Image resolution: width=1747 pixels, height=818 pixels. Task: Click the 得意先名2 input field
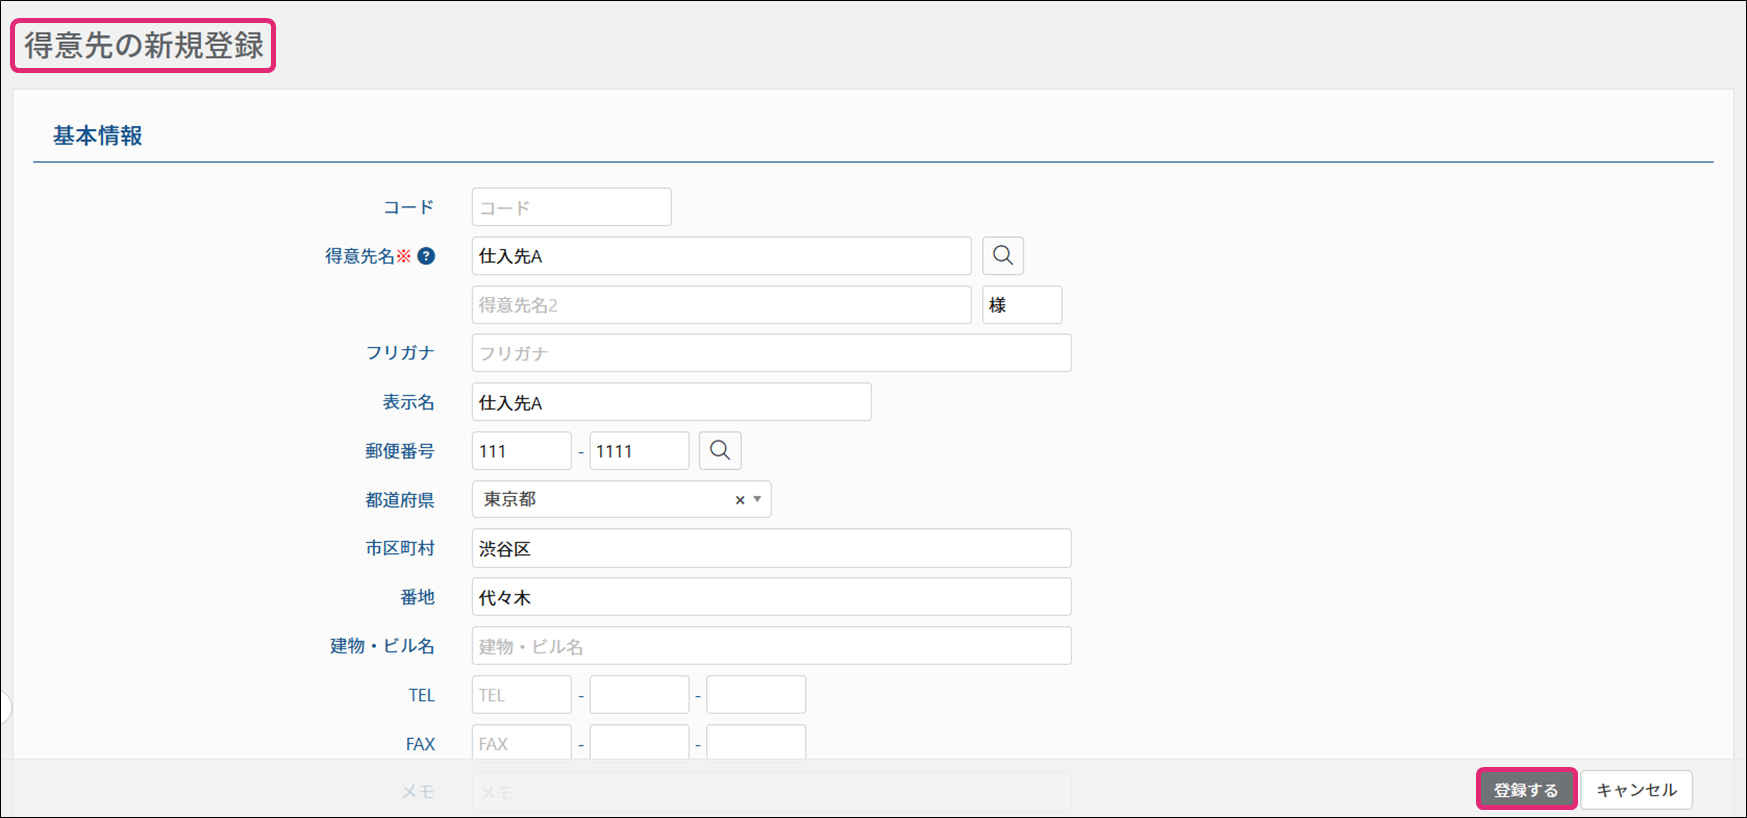[x=720, y=305]
